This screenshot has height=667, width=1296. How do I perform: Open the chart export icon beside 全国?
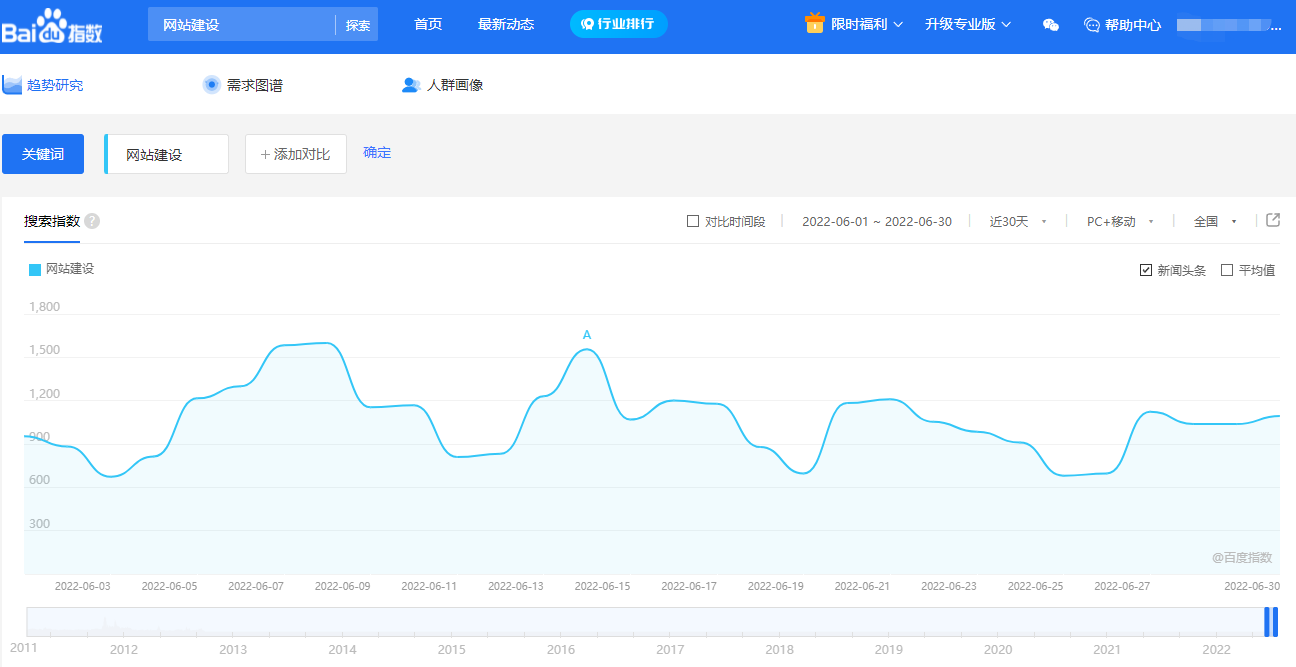click(1273, 219)
